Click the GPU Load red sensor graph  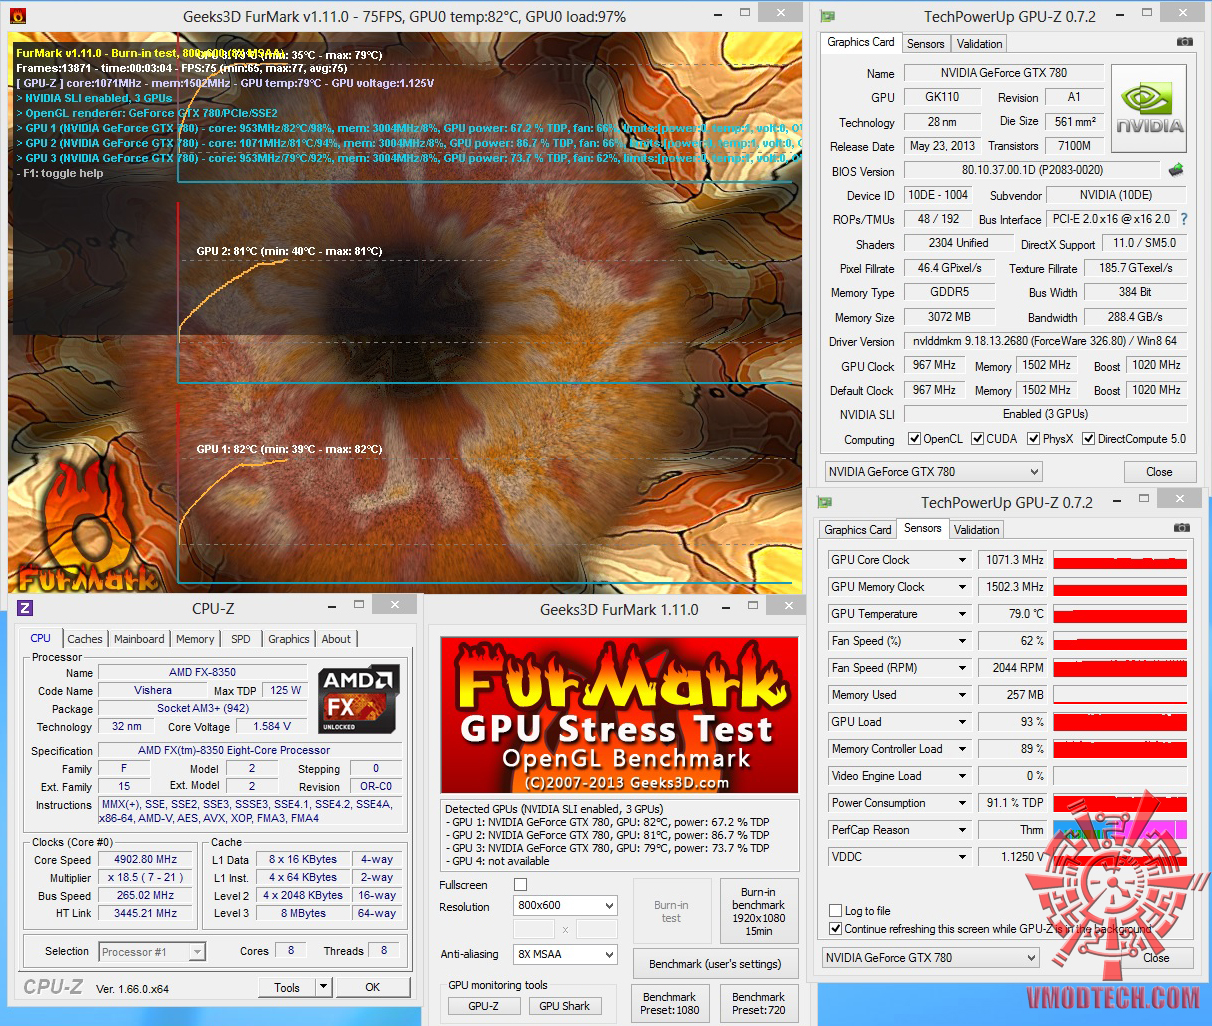pos(1120,722)
